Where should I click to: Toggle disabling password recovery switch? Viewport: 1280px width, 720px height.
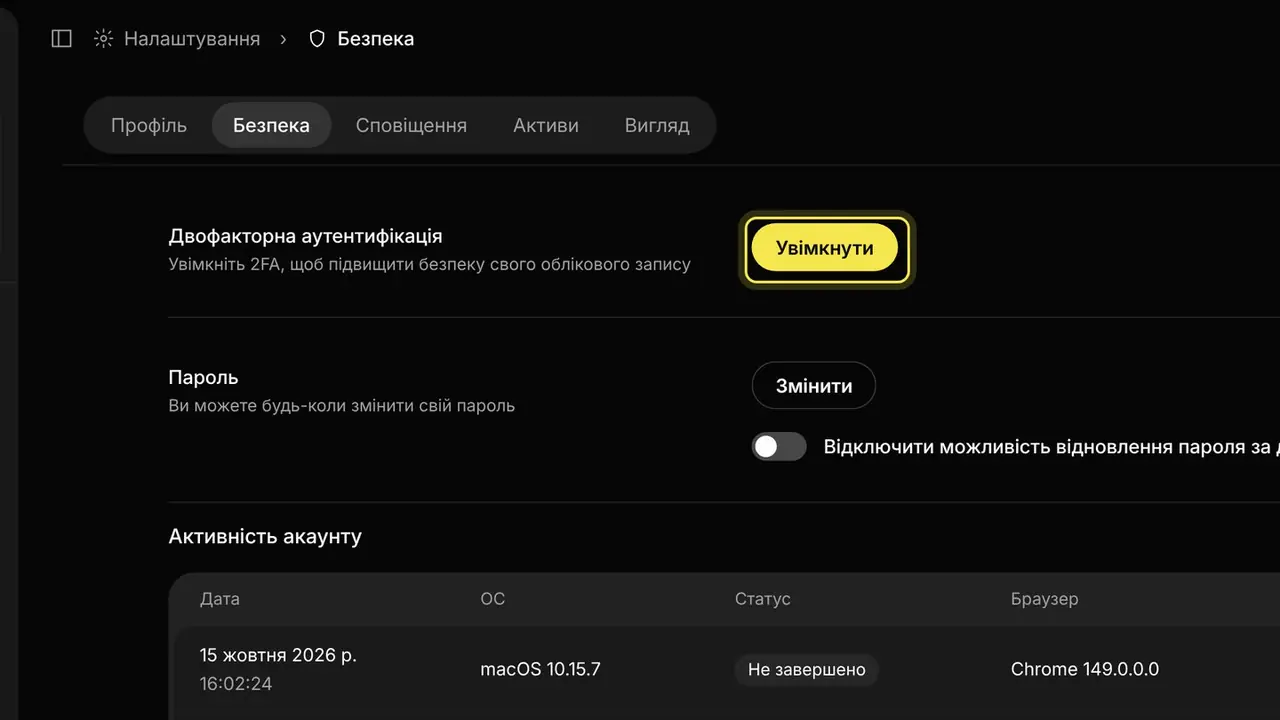coord(779,447)
